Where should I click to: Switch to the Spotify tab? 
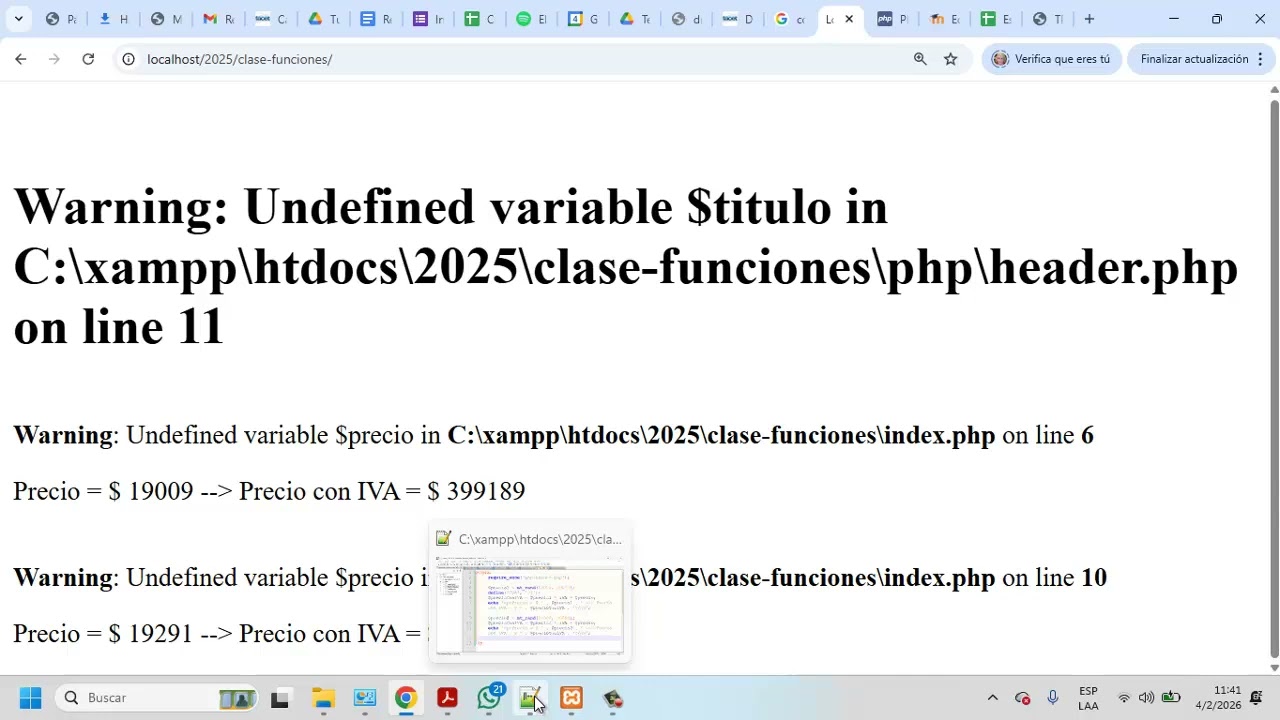coord(531,19)
